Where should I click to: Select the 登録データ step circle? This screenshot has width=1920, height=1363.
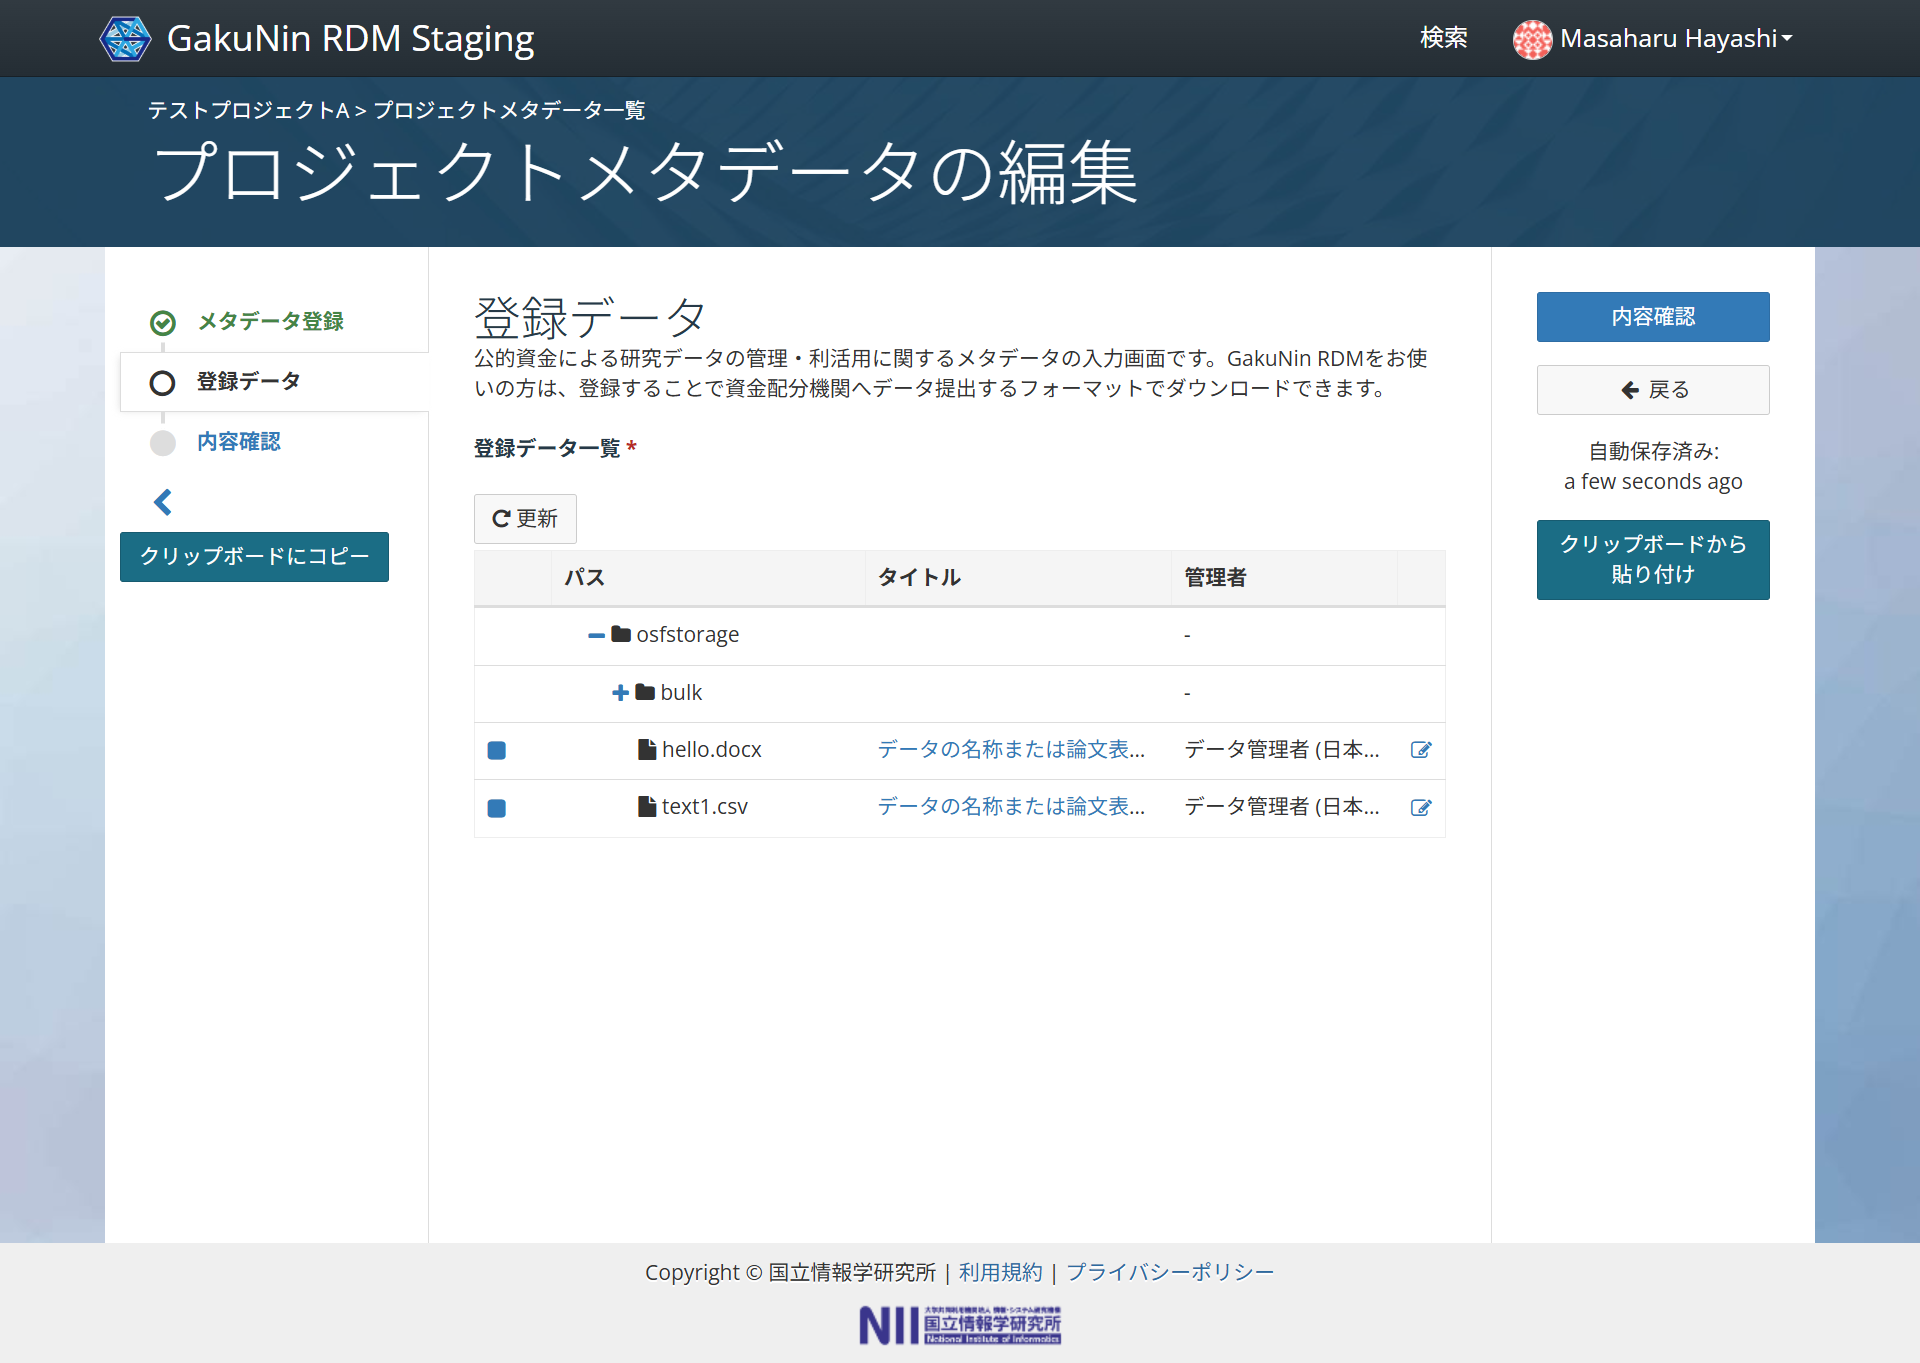(x=162, y=383)
